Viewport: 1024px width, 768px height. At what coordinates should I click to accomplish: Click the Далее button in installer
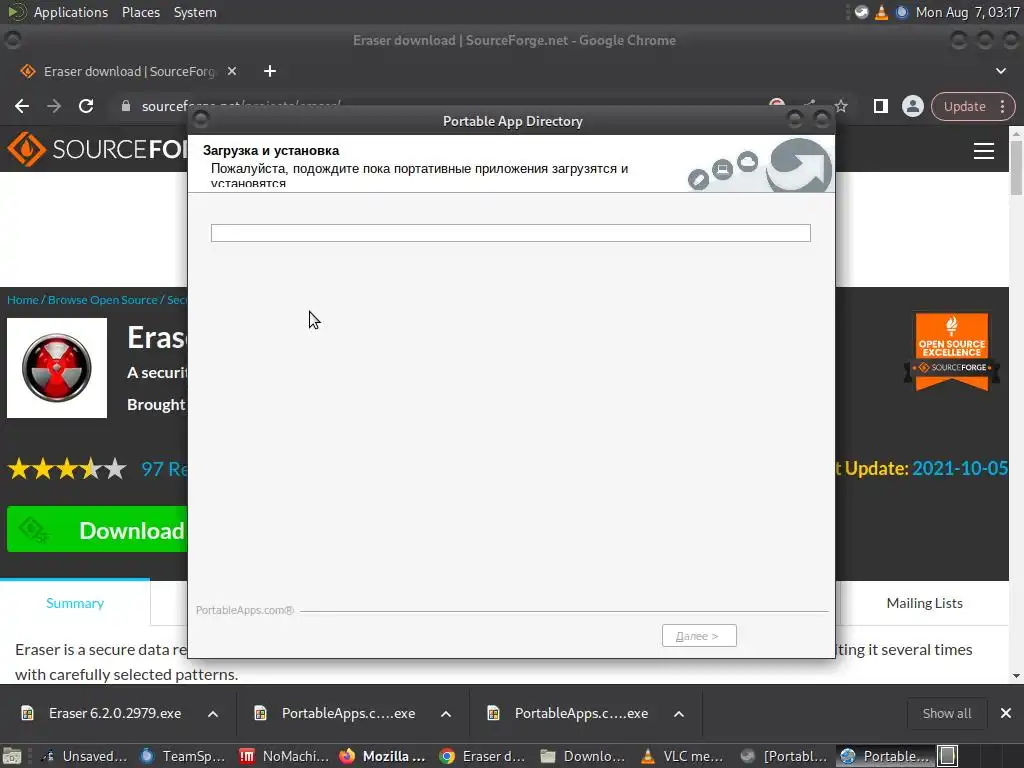(x=699, y=635)
